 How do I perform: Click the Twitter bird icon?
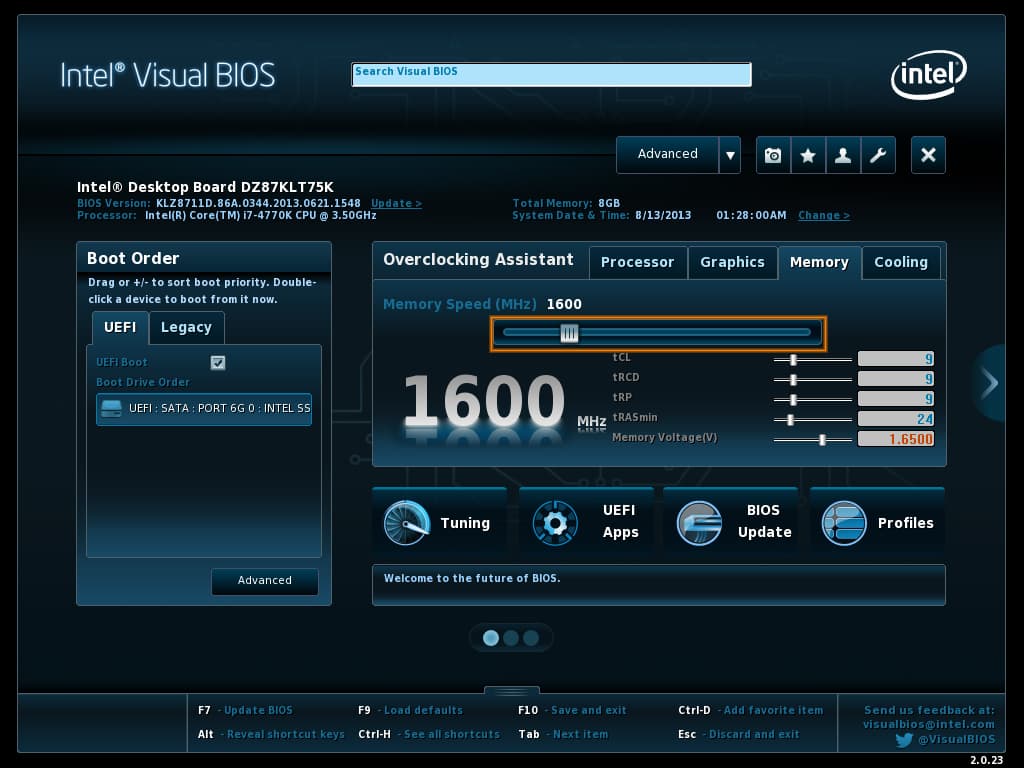(x=904, y=740)
